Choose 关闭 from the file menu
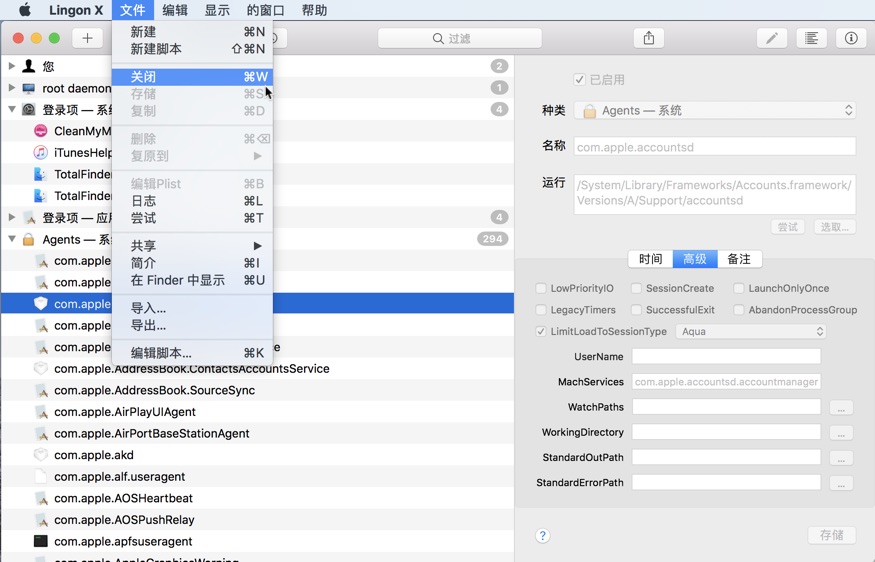 (193, 76)
